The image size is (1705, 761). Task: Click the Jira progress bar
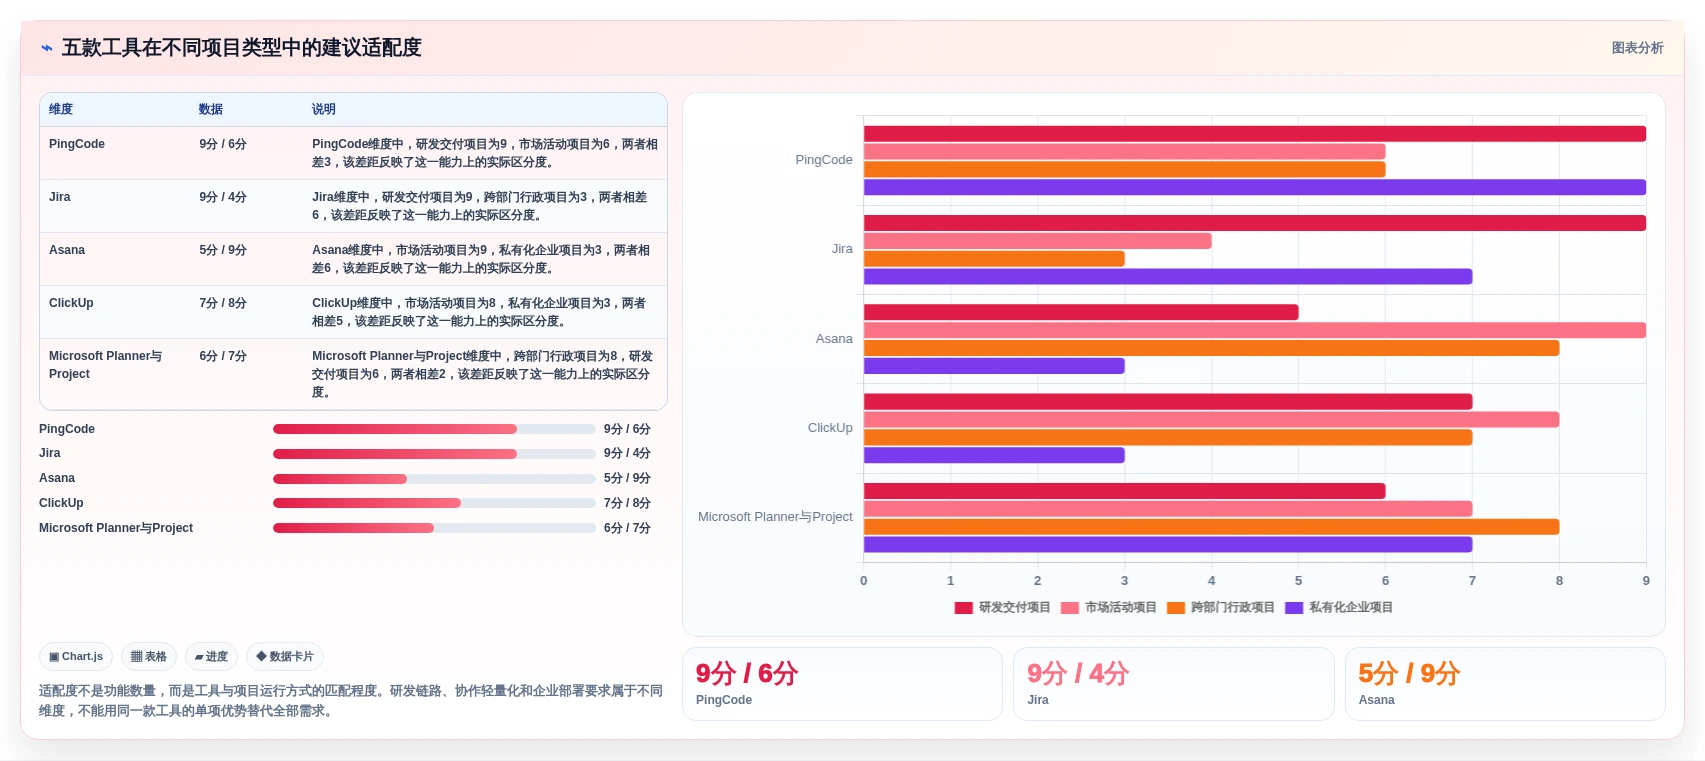(x=434, y=454)
